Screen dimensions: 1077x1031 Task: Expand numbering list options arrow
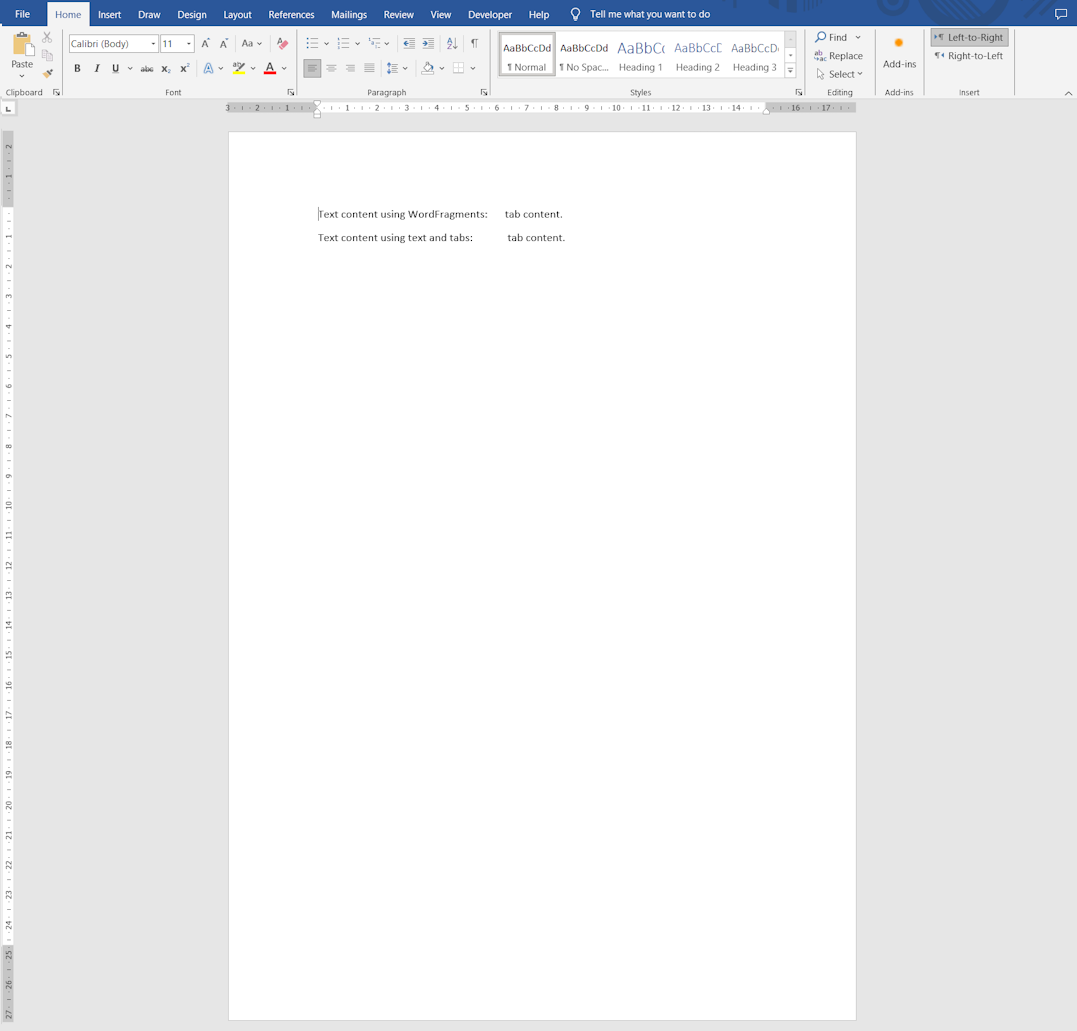(x=357, y=43)
